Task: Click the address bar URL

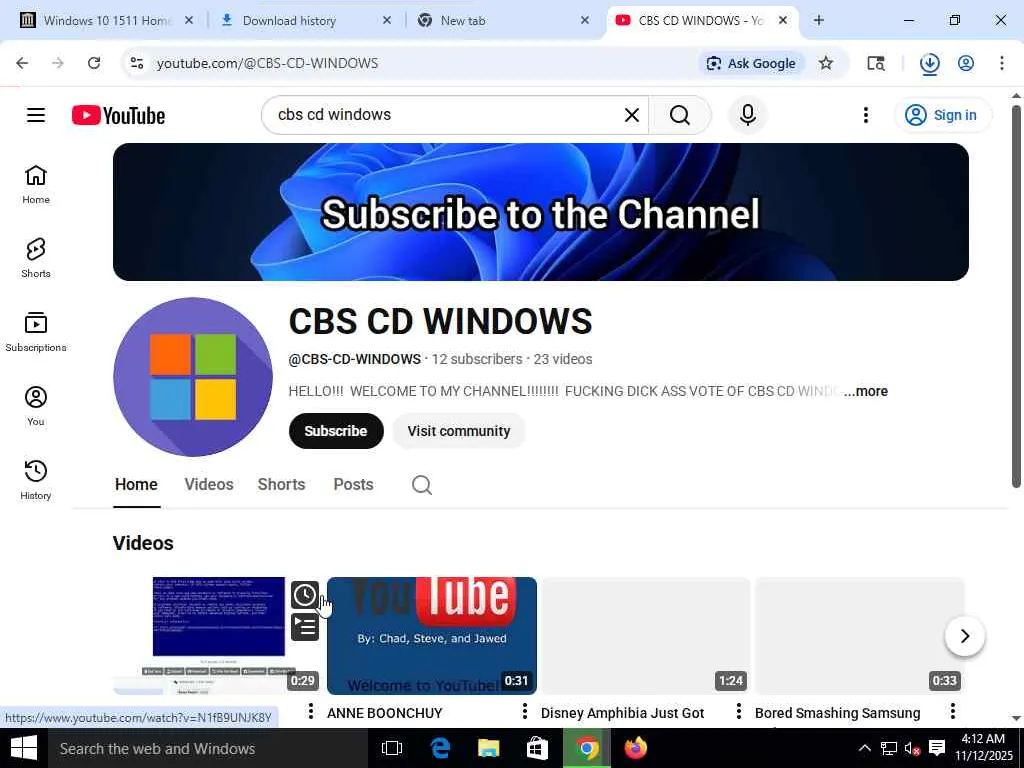Action: [267, 63]
